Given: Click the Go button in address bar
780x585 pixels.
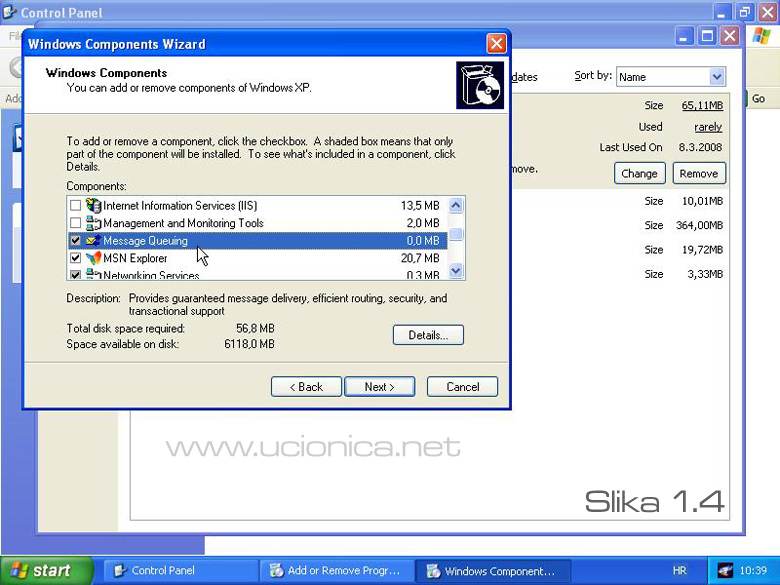Looking at the screenshot, I should click(758, 98).
